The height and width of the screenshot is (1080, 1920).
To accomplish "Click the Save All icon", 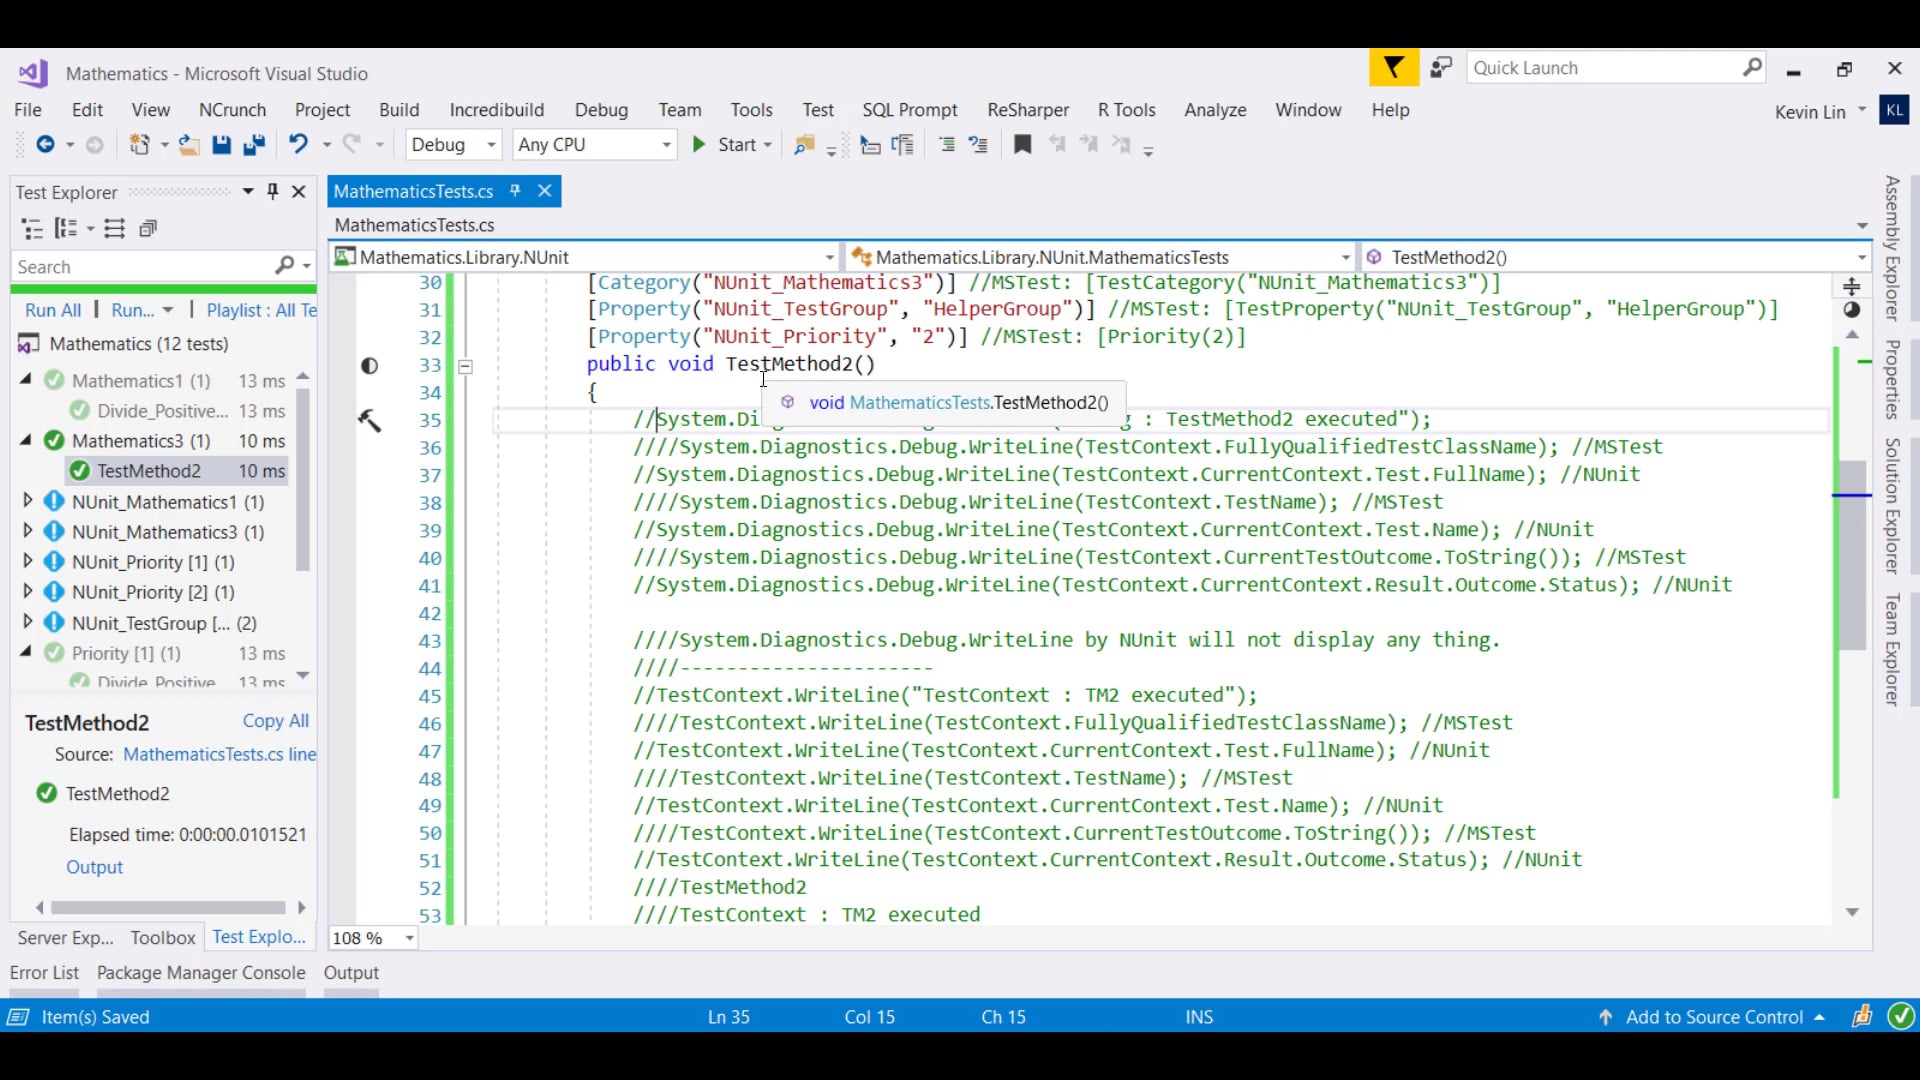I will coord(255,144).
